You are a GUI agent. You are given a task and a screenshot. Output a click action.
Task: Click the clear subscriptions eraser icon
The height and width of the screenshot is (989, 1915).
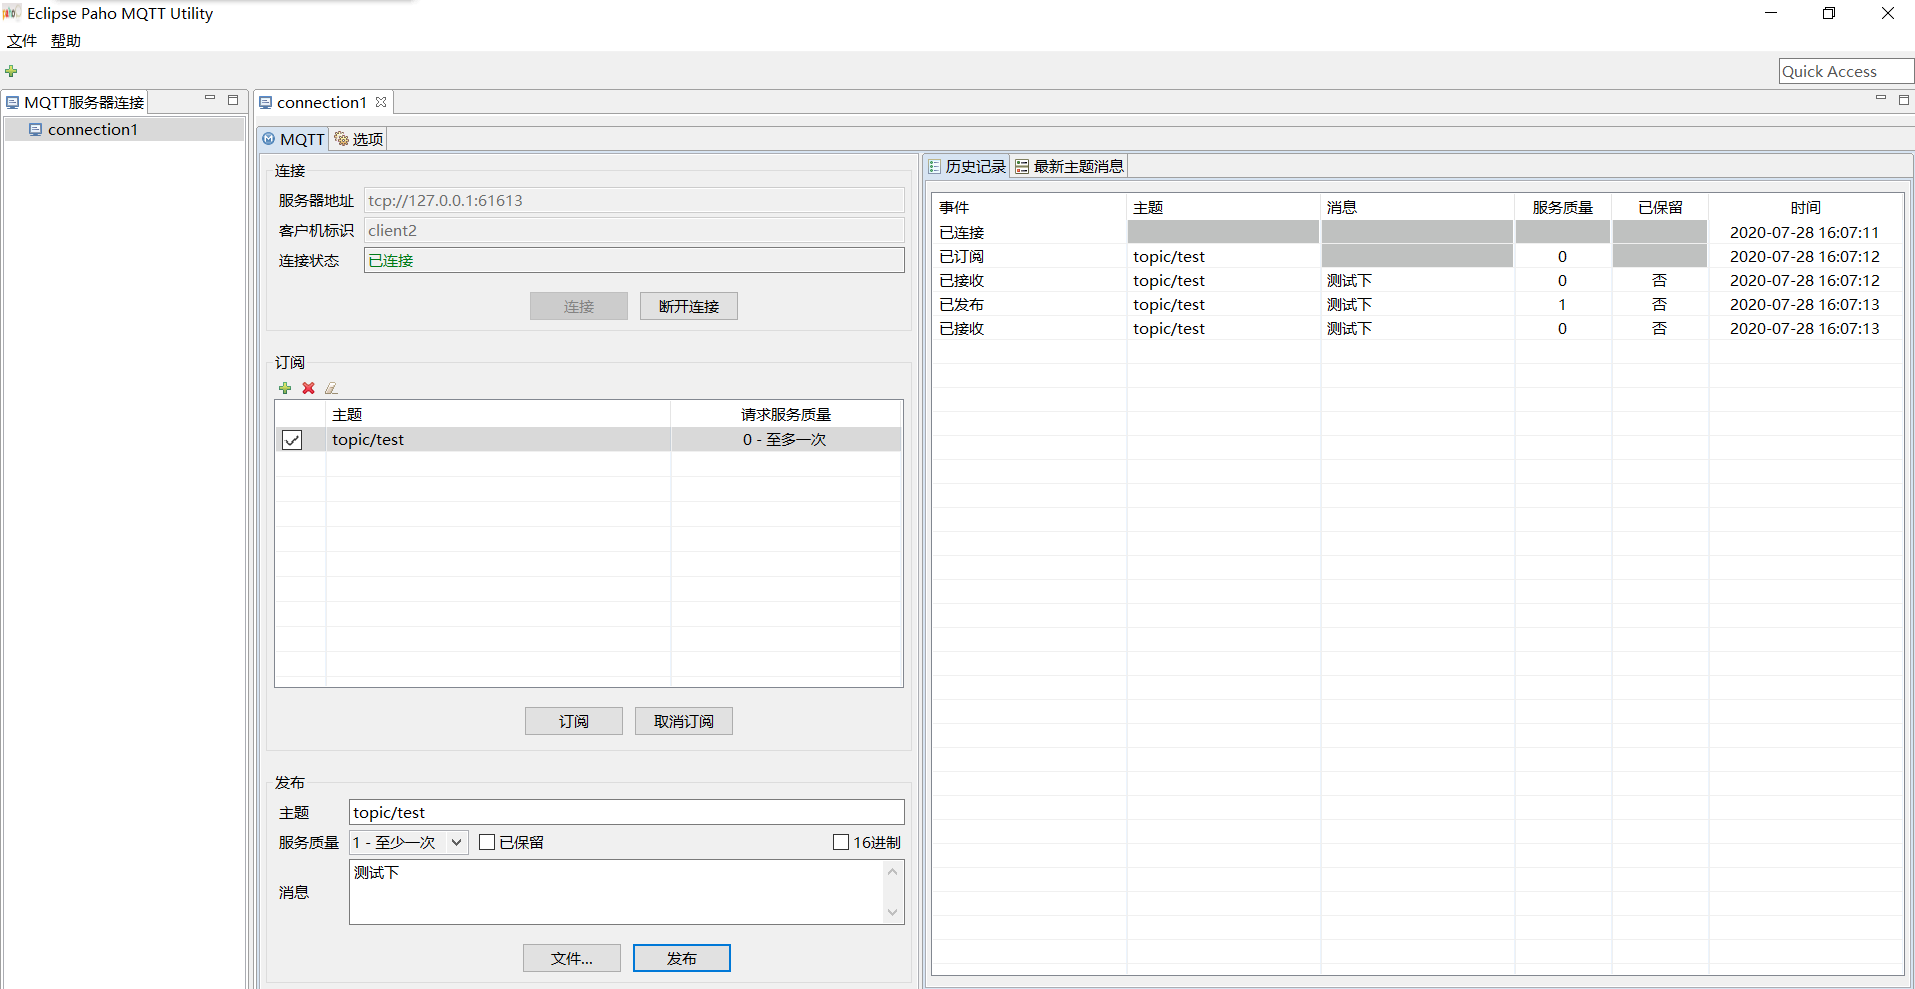pyautogui.click(x=331, y=388)
